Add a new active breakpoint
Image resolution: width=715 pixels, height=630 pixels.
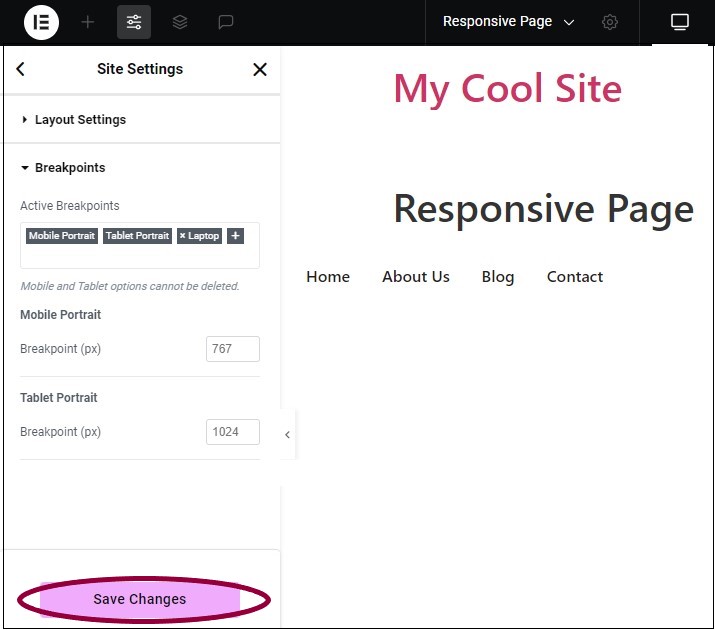(x=235, y=236)
